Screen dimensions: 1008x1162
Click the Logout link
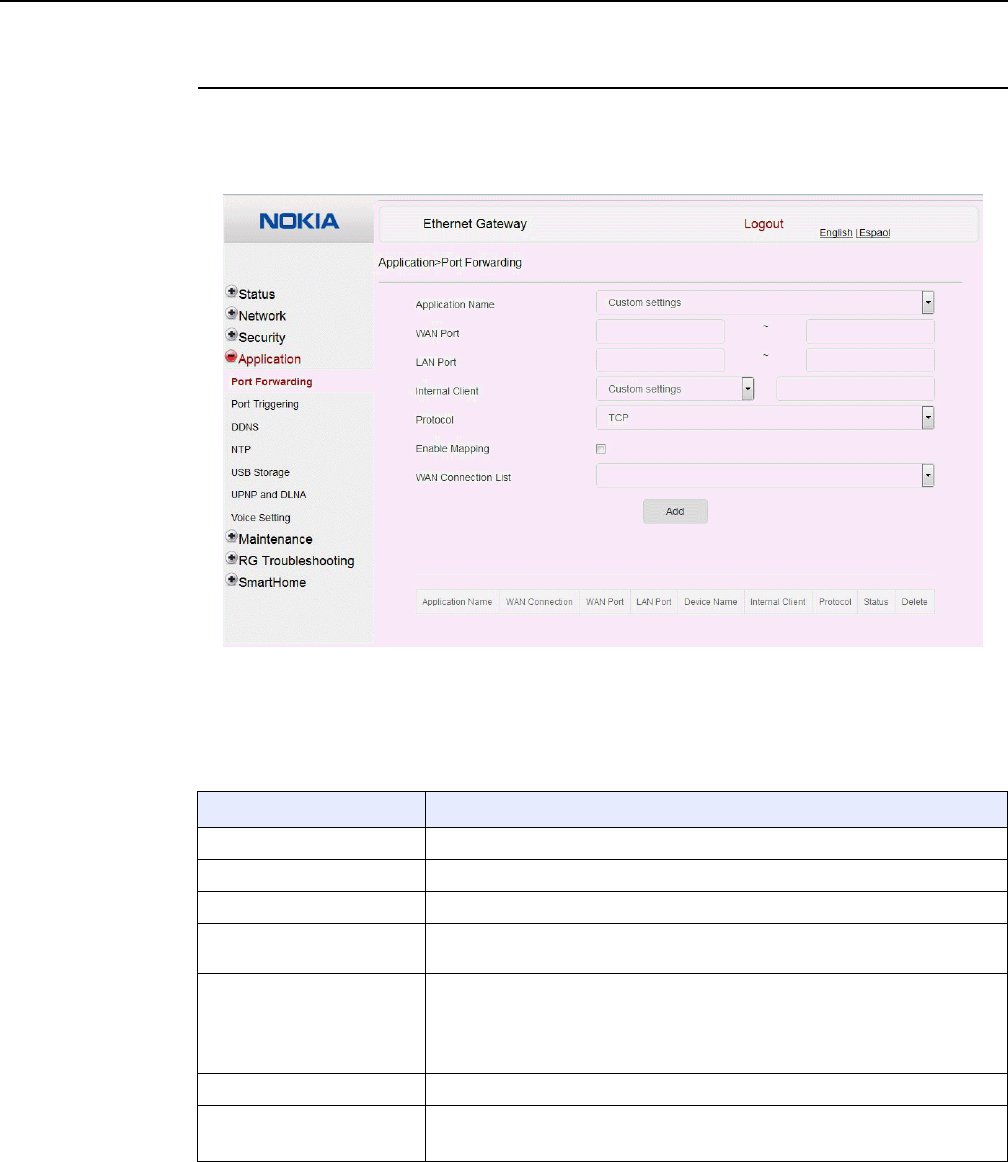(x=763, y=224)
